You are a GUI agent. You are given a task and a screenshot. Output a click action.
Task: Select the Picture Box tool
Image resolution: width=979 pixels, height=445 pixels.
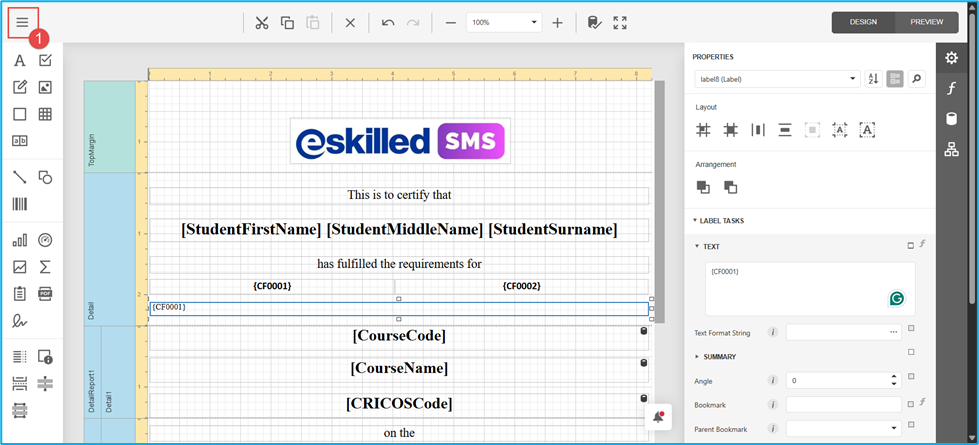point(45,88)
